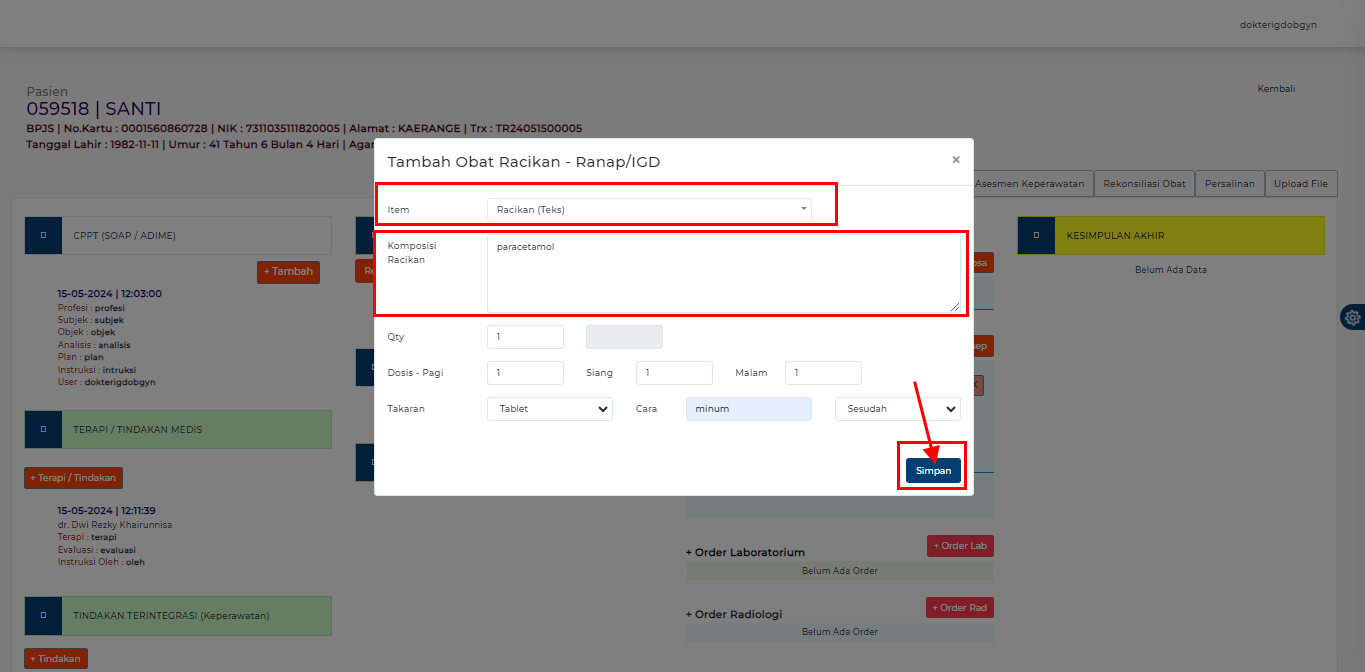Open the Sesudah timing dropdown
1365x672 pixels.
897,409
